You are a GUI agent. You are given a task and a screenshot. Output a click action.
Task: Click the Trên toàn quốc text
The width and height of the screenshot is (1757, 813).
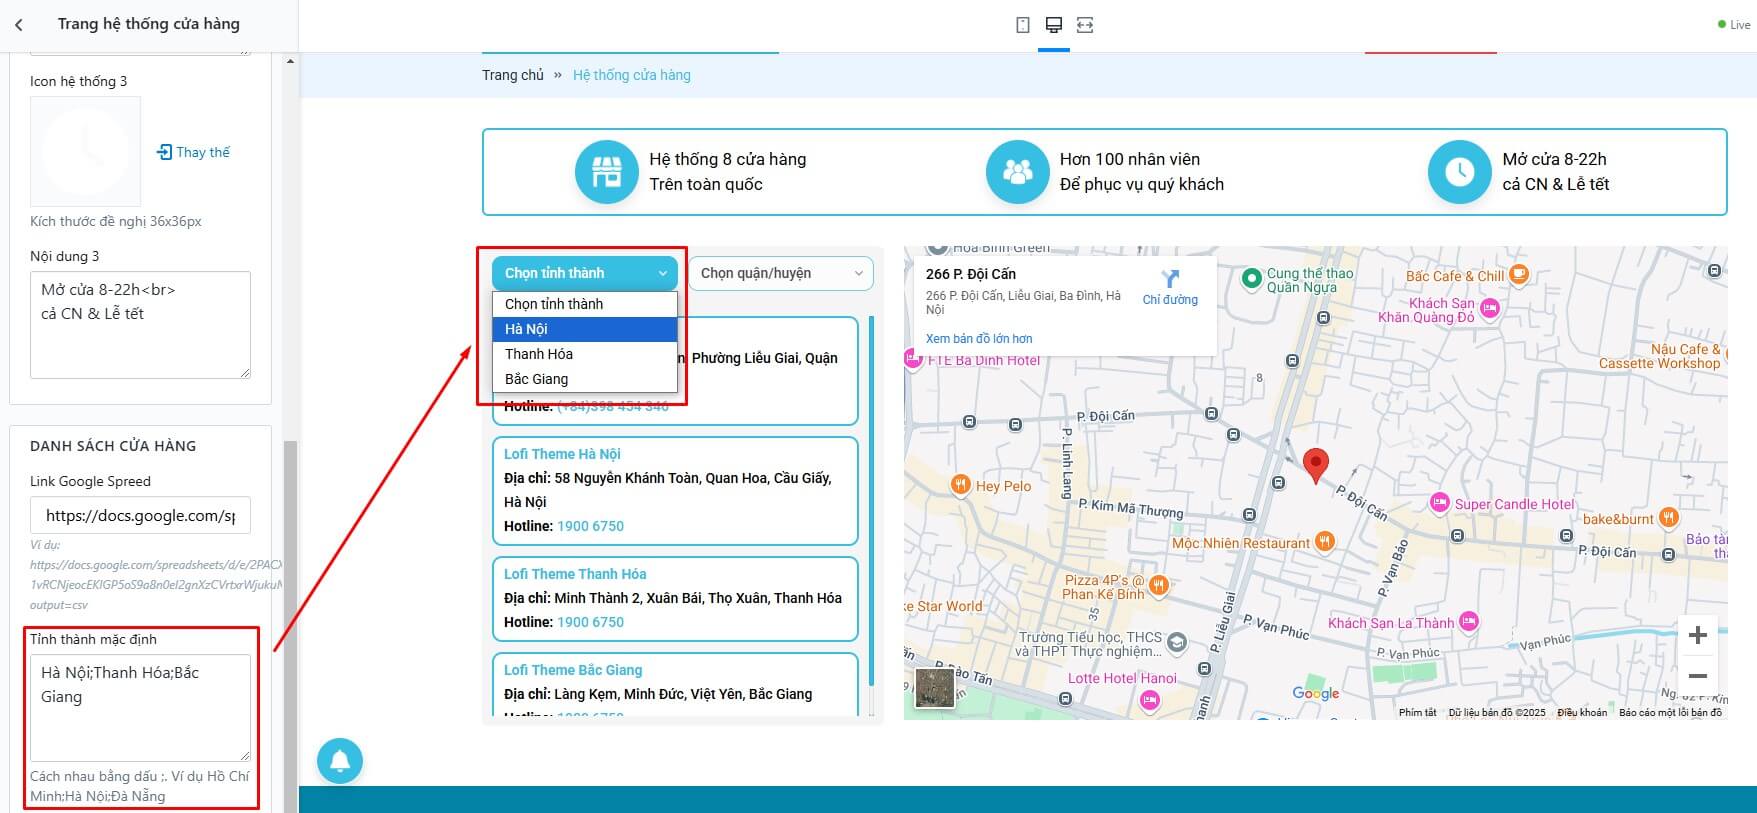pyautogui.click(x=706, y=184)
